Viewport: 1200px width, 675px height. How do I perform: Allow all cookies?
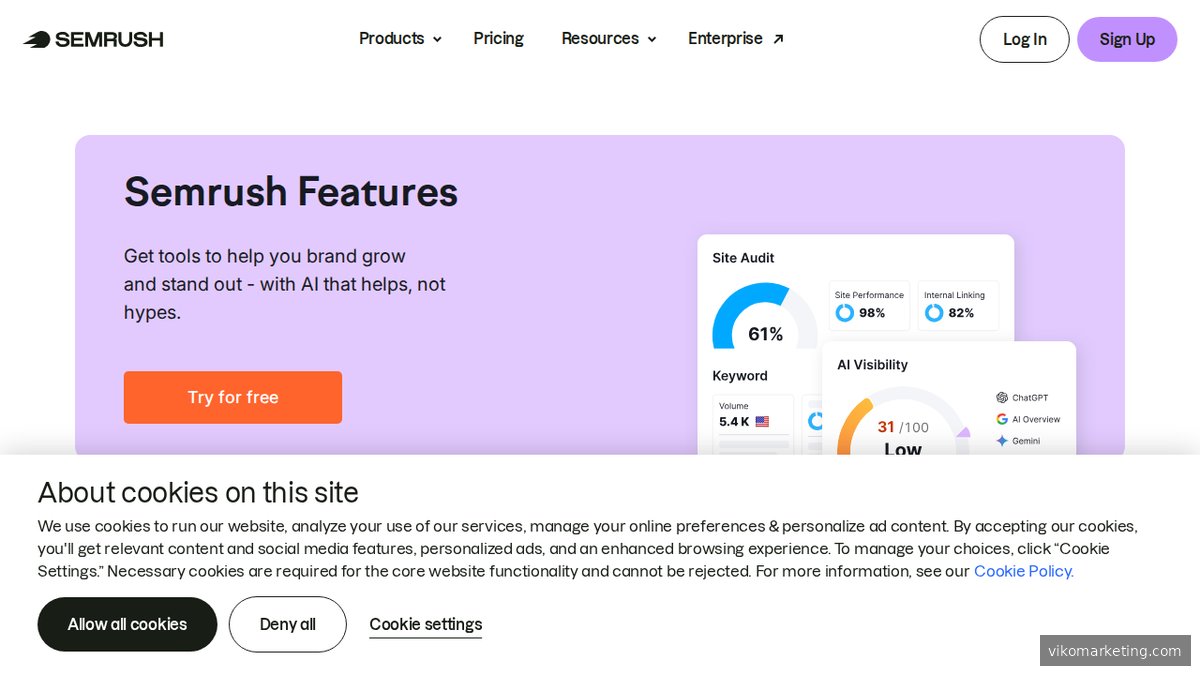[127, 624]
